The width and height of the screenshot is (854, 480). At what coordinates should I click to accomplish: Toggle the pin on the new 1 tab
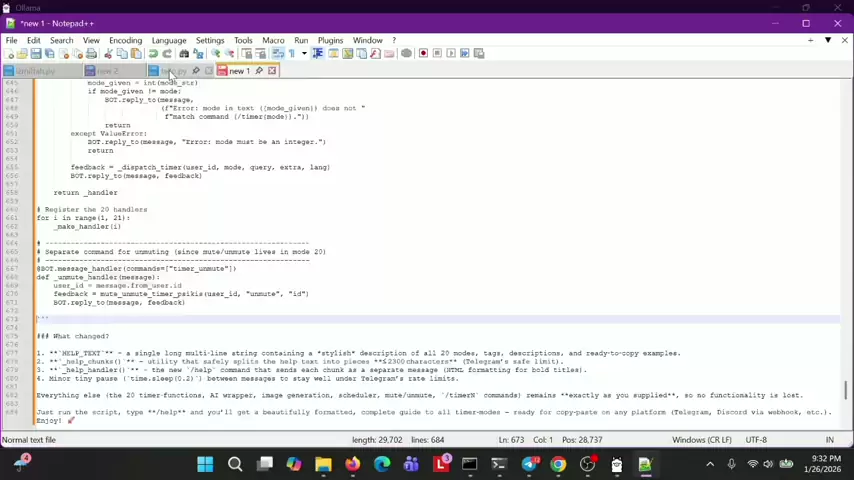click(259, 71)
